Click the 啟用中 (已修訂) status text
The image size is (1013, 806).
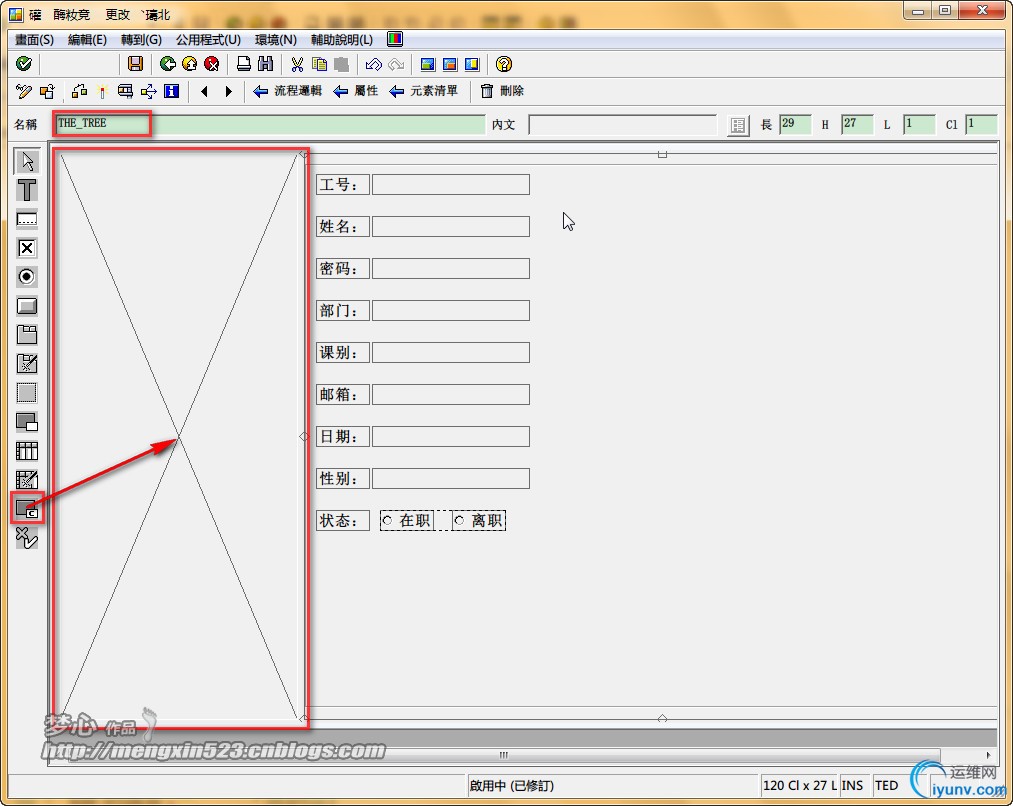coord(512,785)
